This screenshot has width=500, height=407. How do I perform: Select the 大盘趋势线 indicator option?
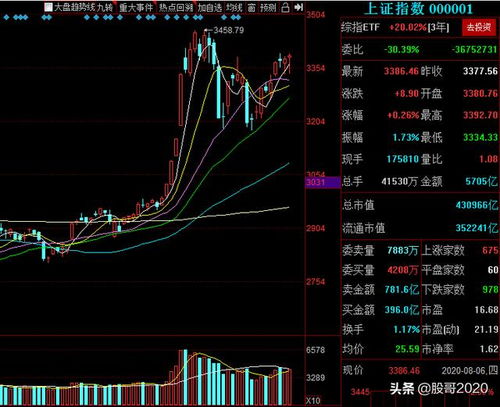click(74, 7)
